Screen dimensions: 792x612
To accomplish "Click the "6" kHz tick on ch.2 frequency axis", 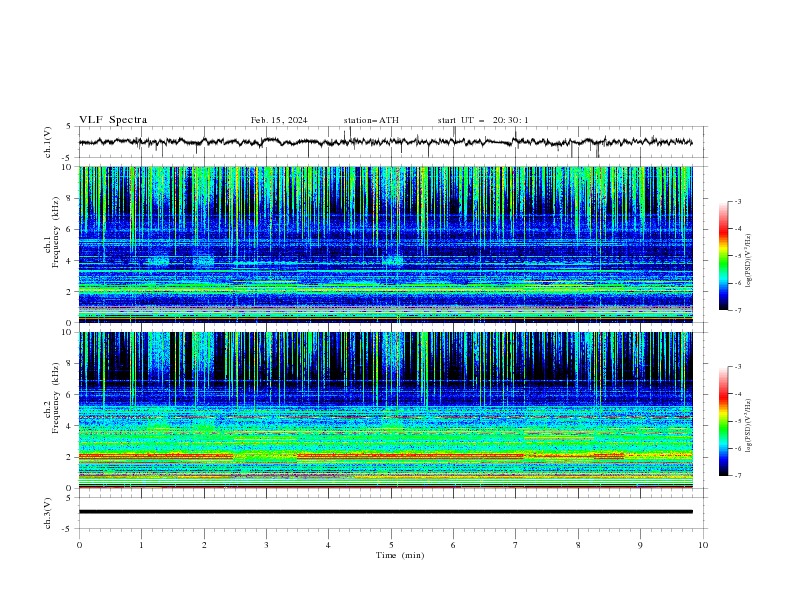I will 69,395.
